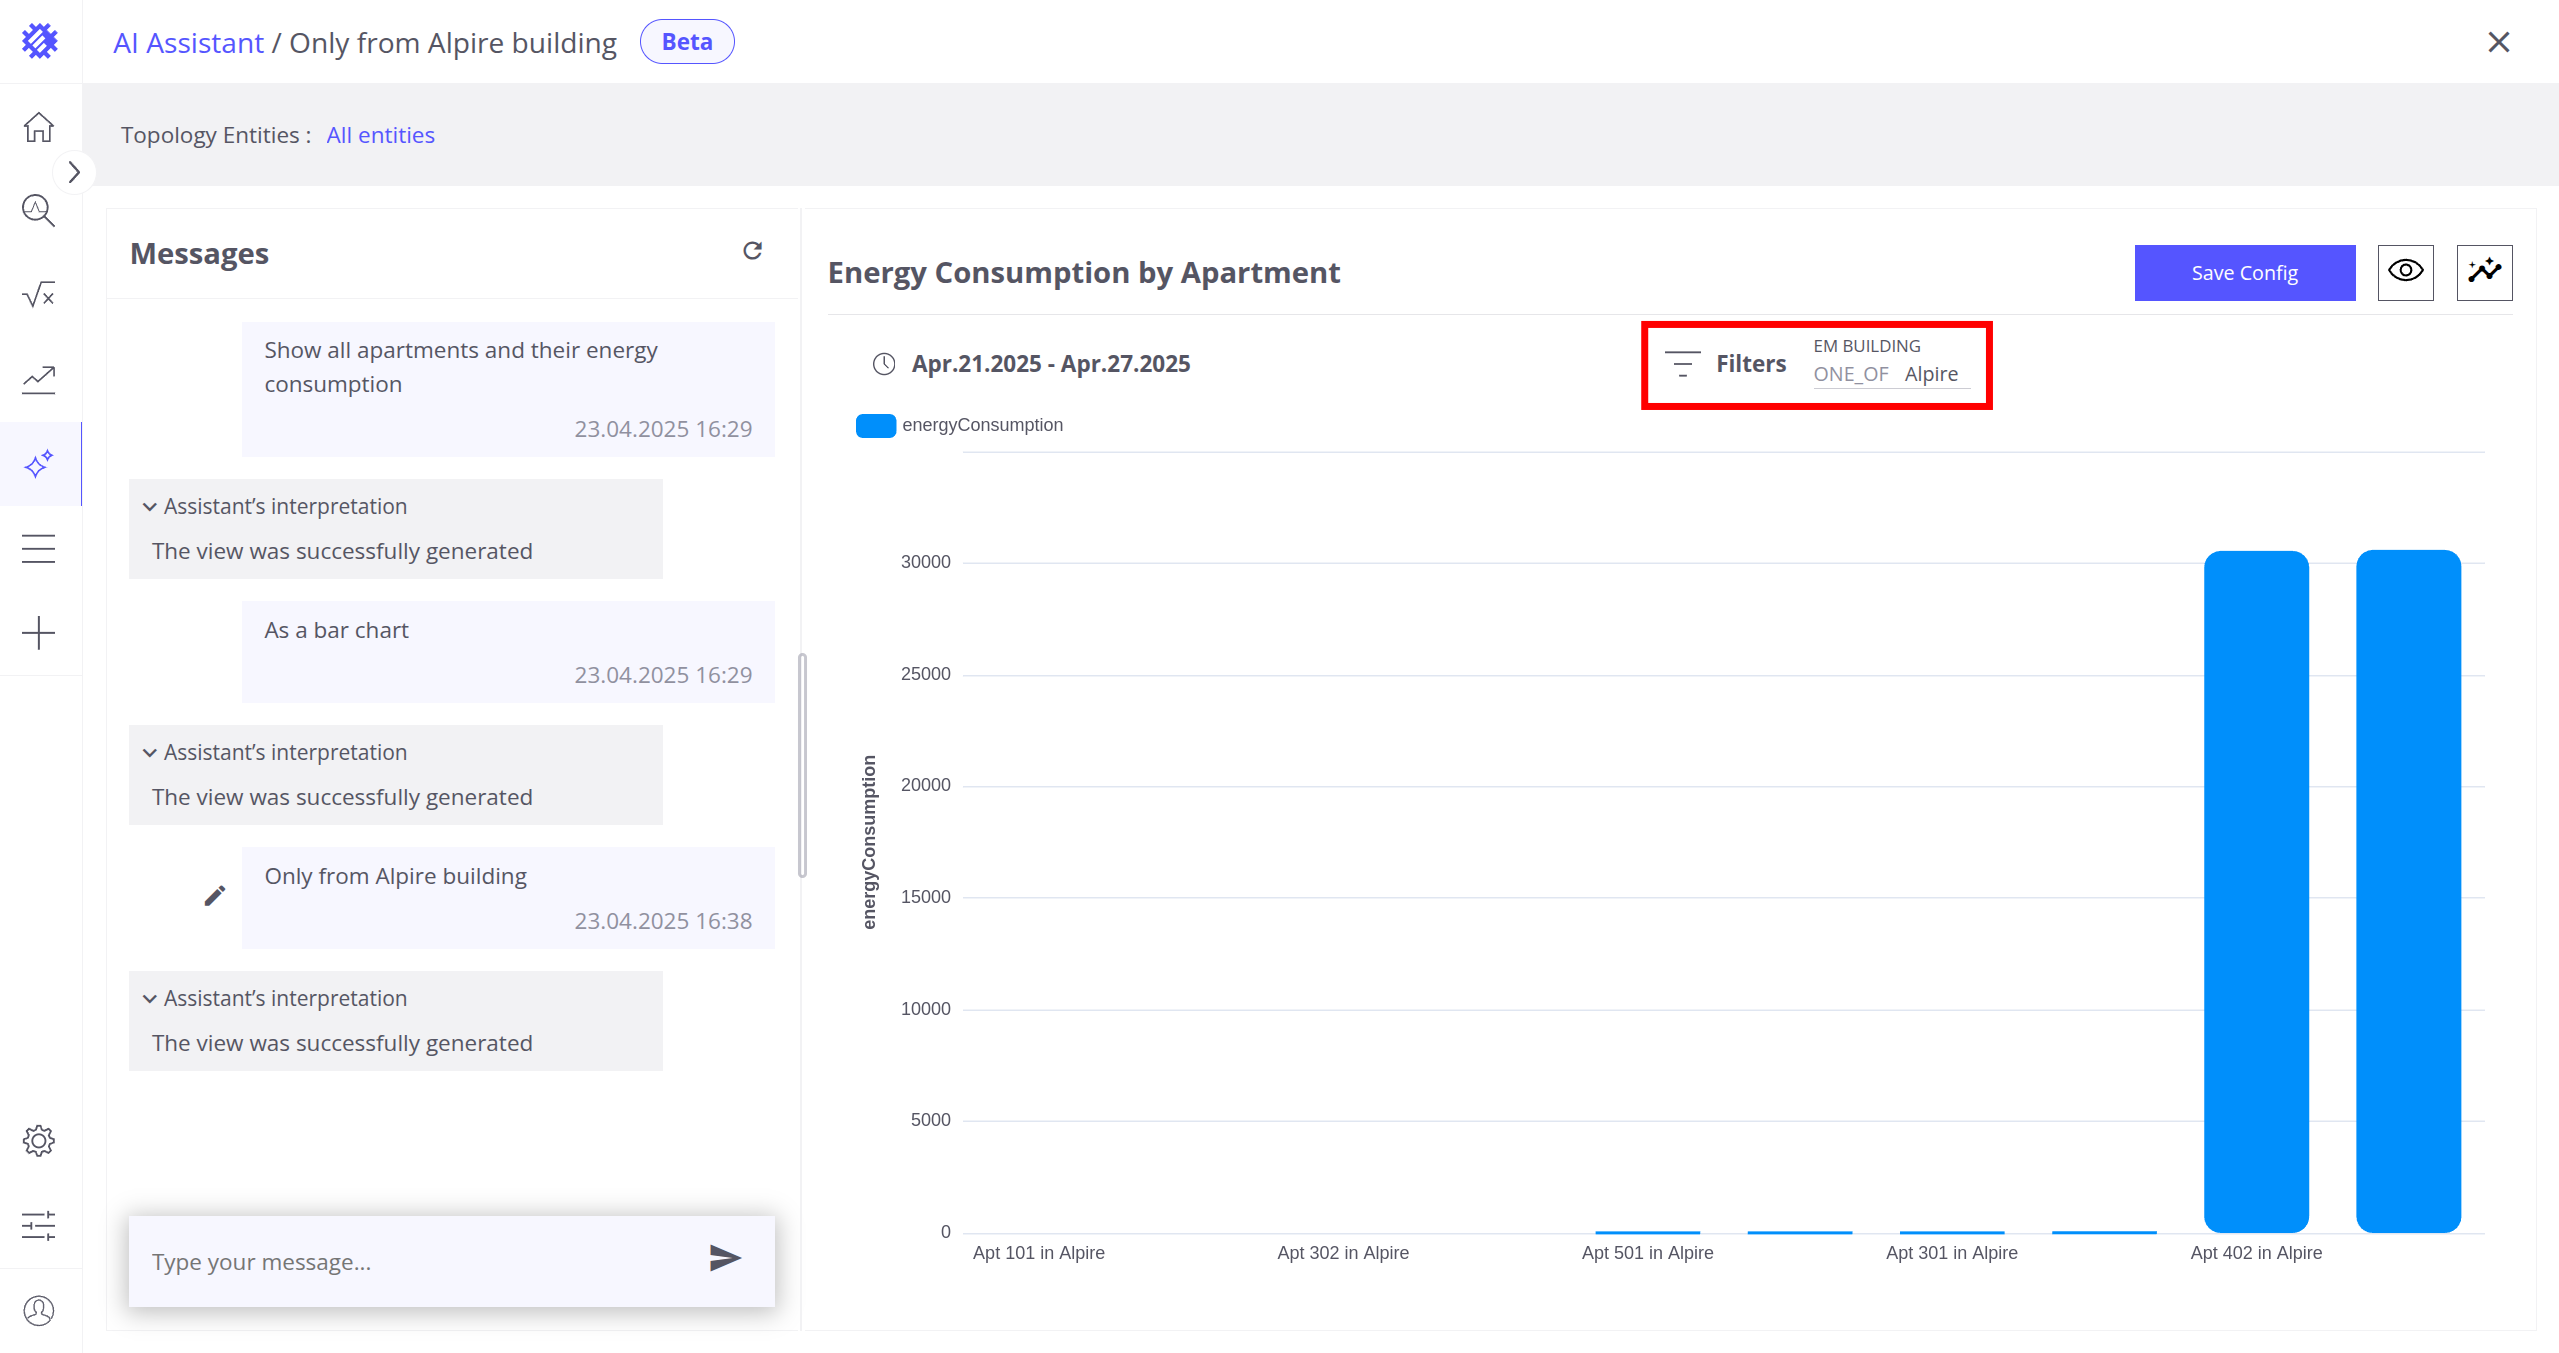Click the Save Config button
2559x1353 pixels.
pos(2244,273)
